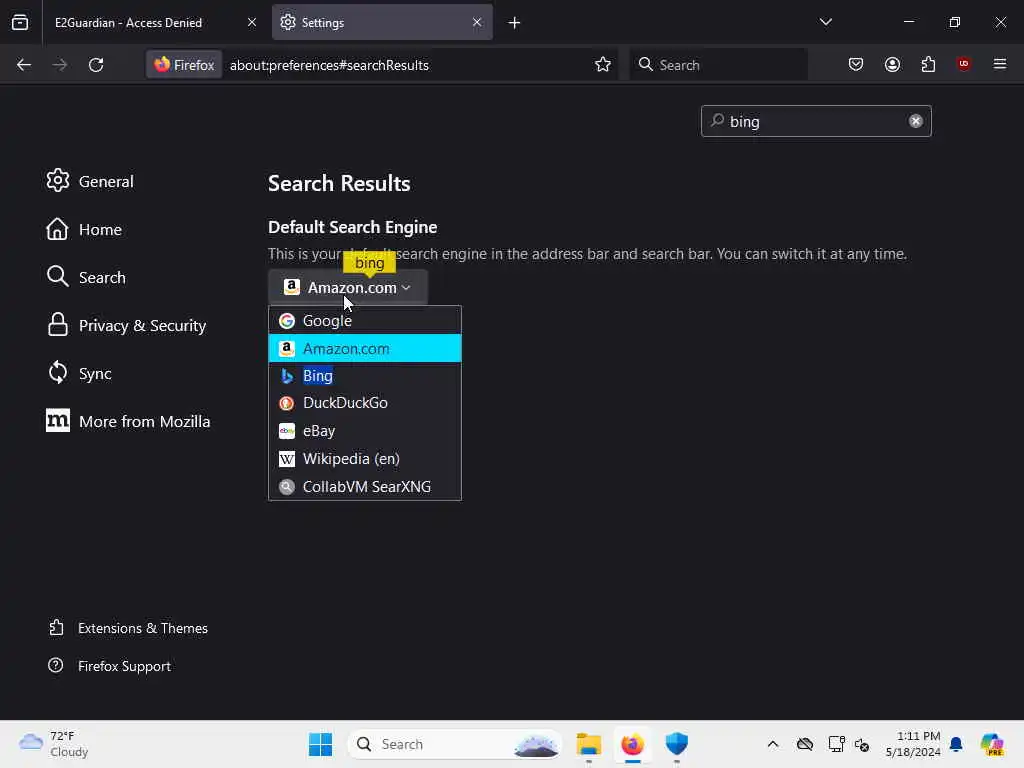Viewport: 1024px width, 768px height.
Task: Click the muted volume tray icon
Action: [x=861, y=744]
